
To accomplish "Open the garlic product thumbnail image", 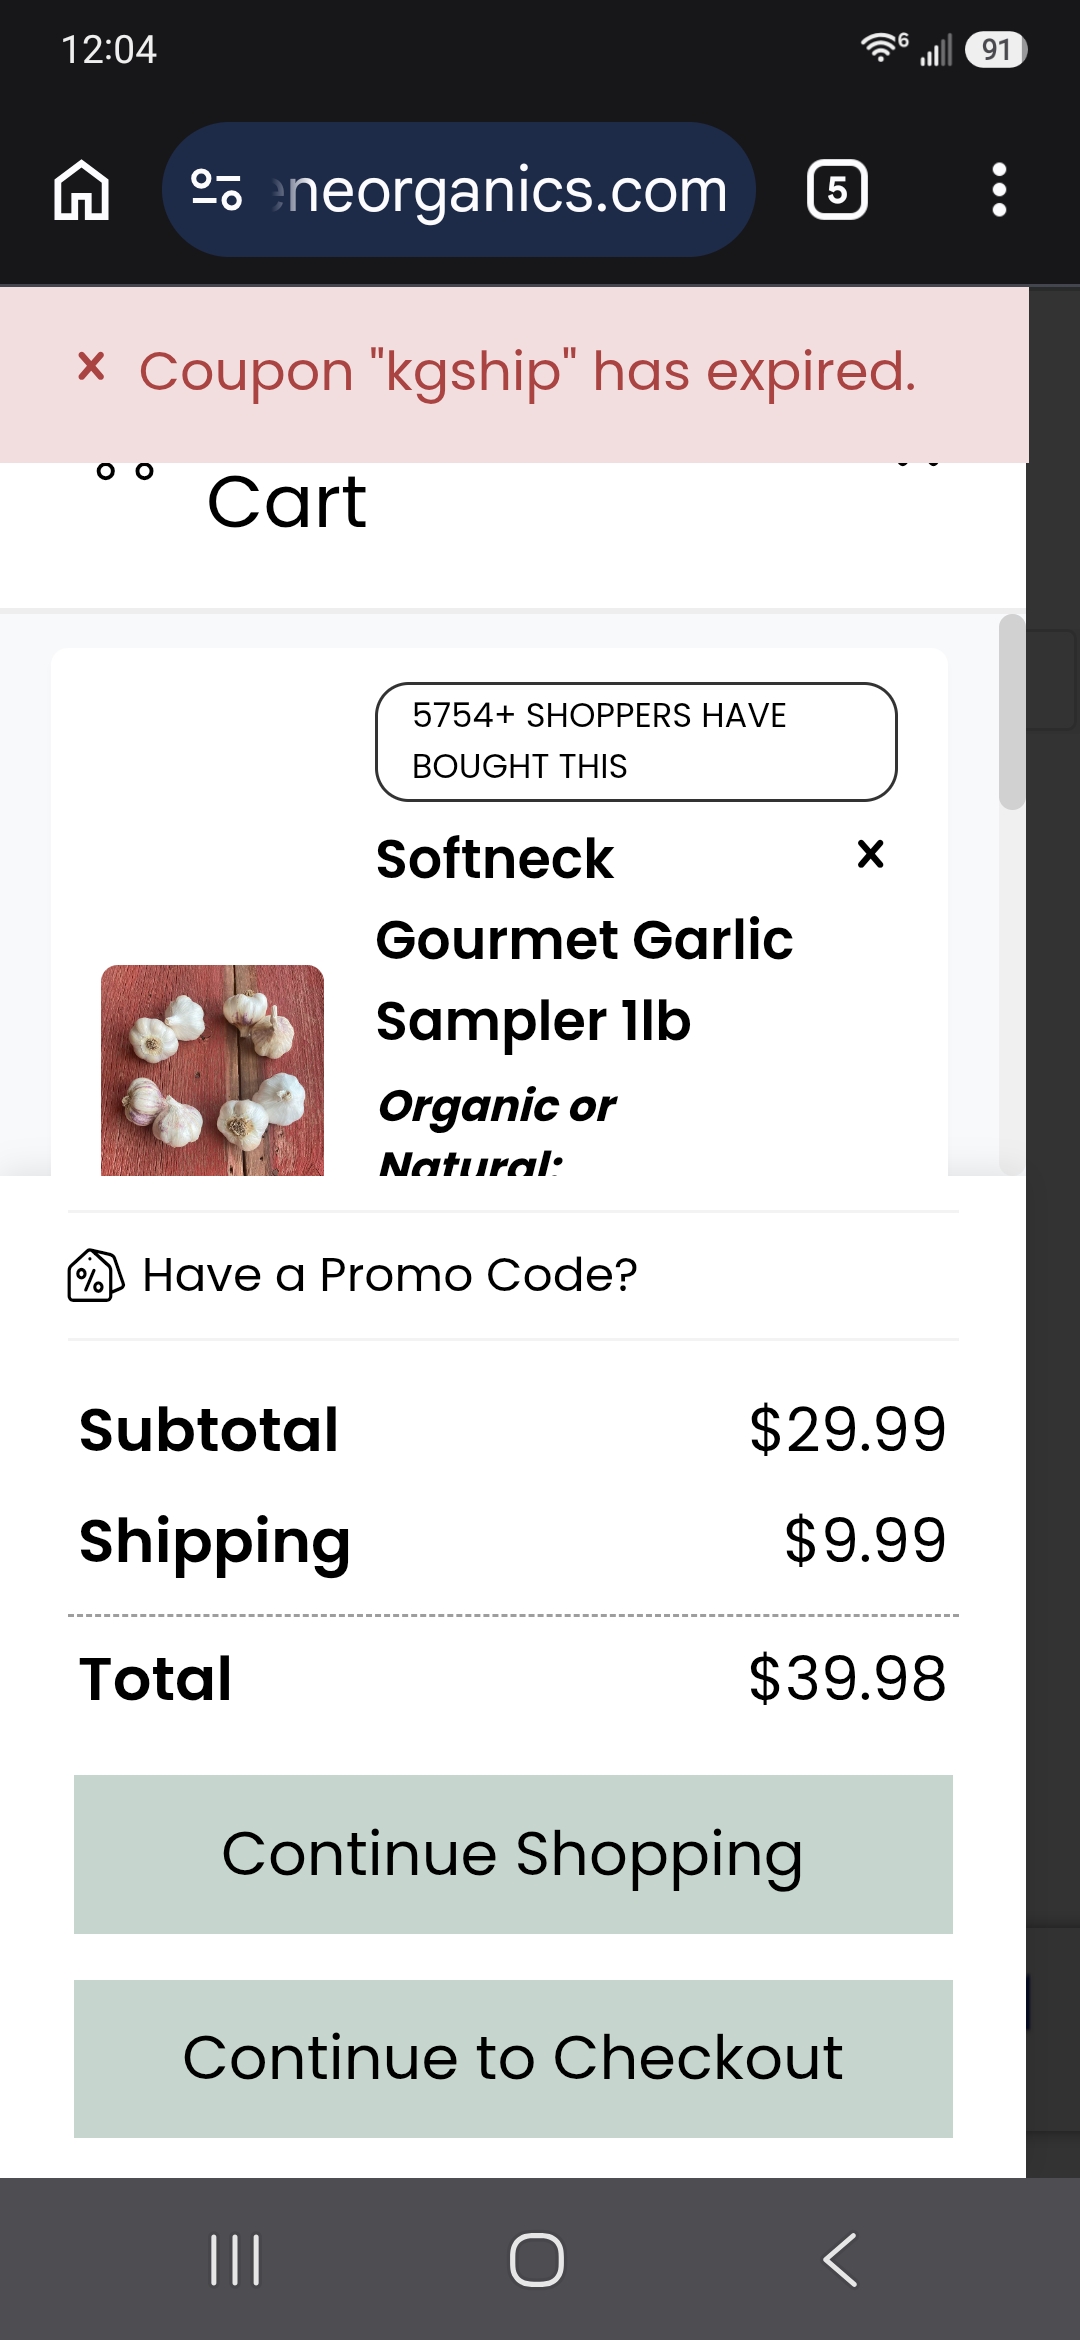I will coord(212,1070).
